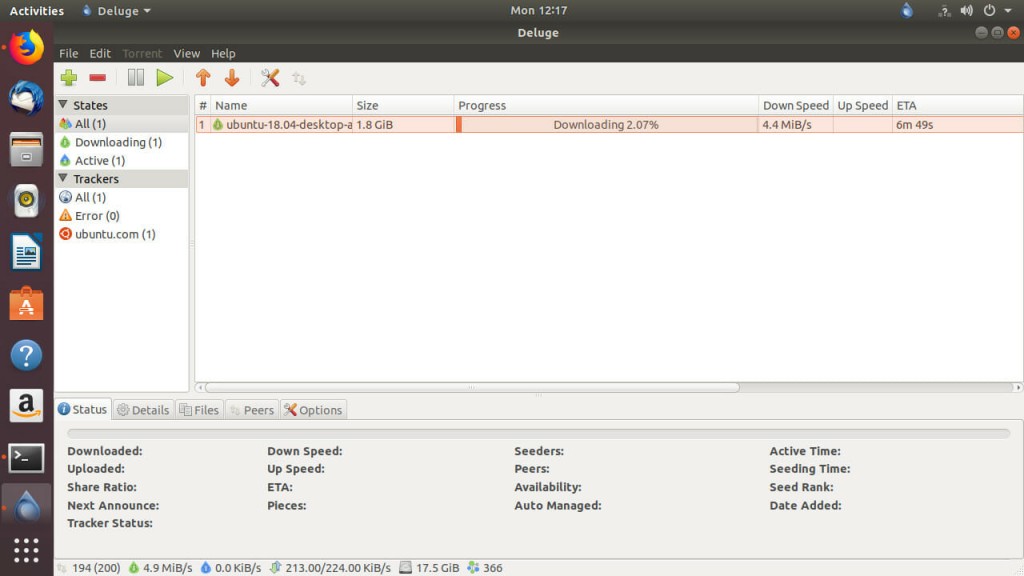The image size is (1024, 576).
Task: Click the 4.4 MiB/s down speed cell
Action: pos(795,124)
